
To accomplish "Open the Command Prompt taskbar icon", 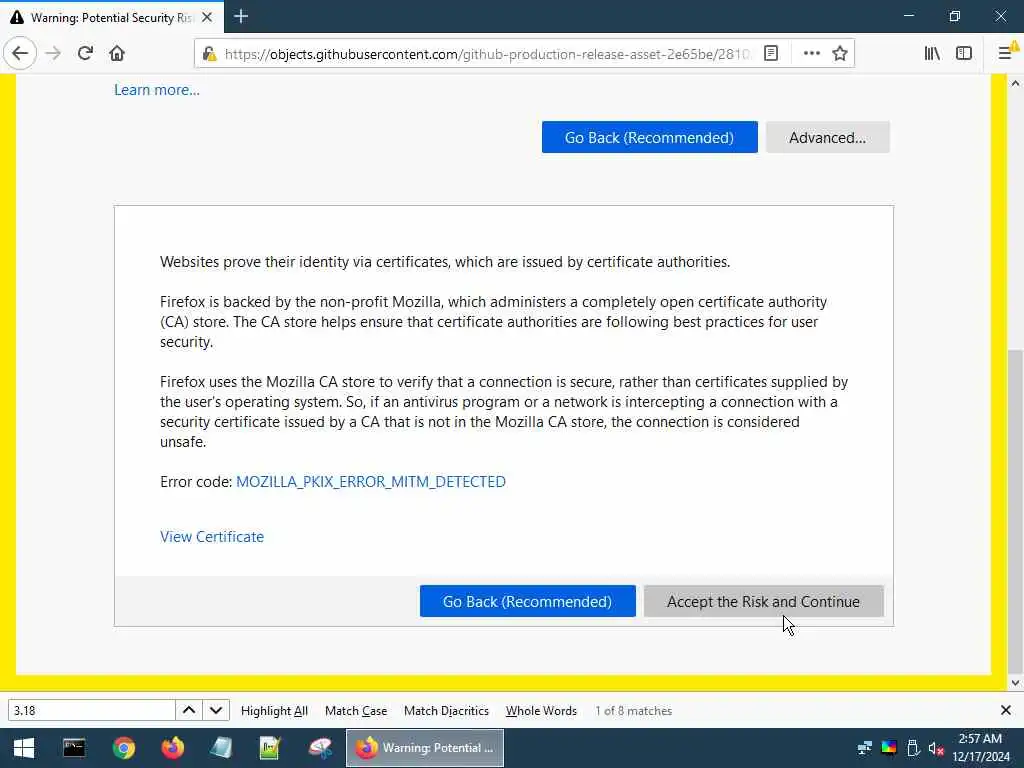I will pyautogui.click(x=74, y=748).
